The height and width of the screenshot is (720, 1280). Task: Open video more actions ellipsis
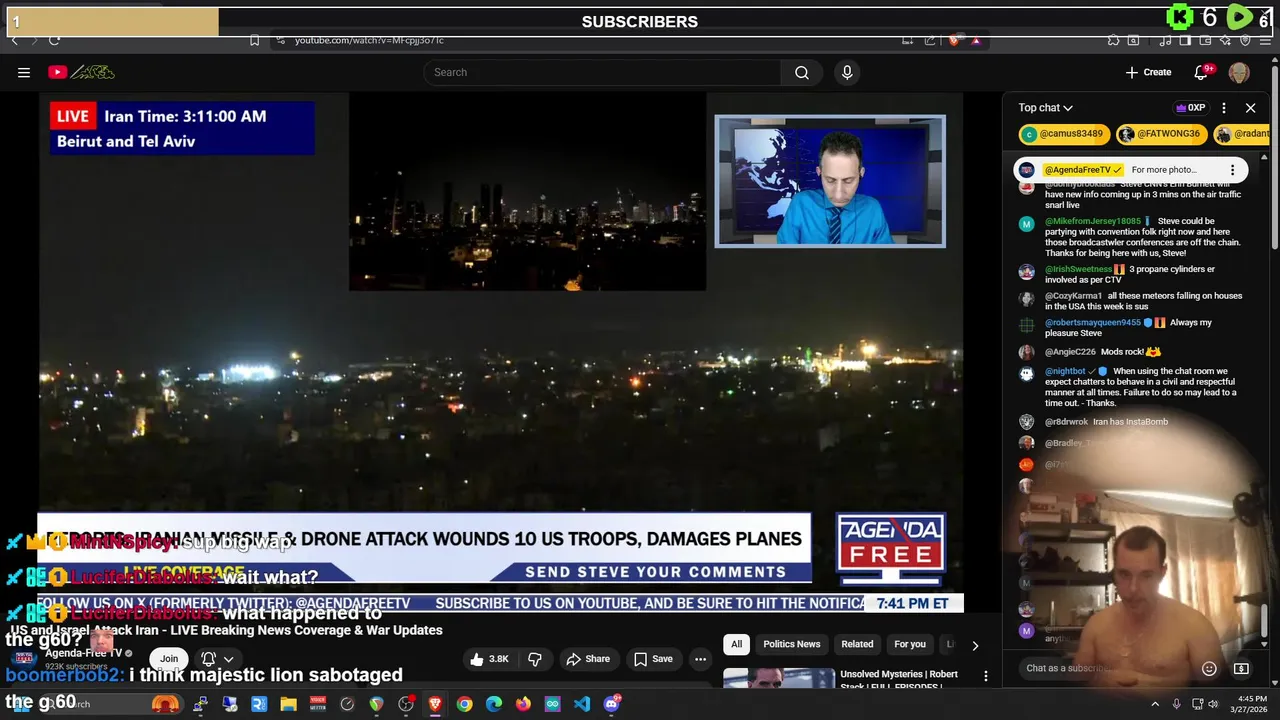(x=700, y=659)
